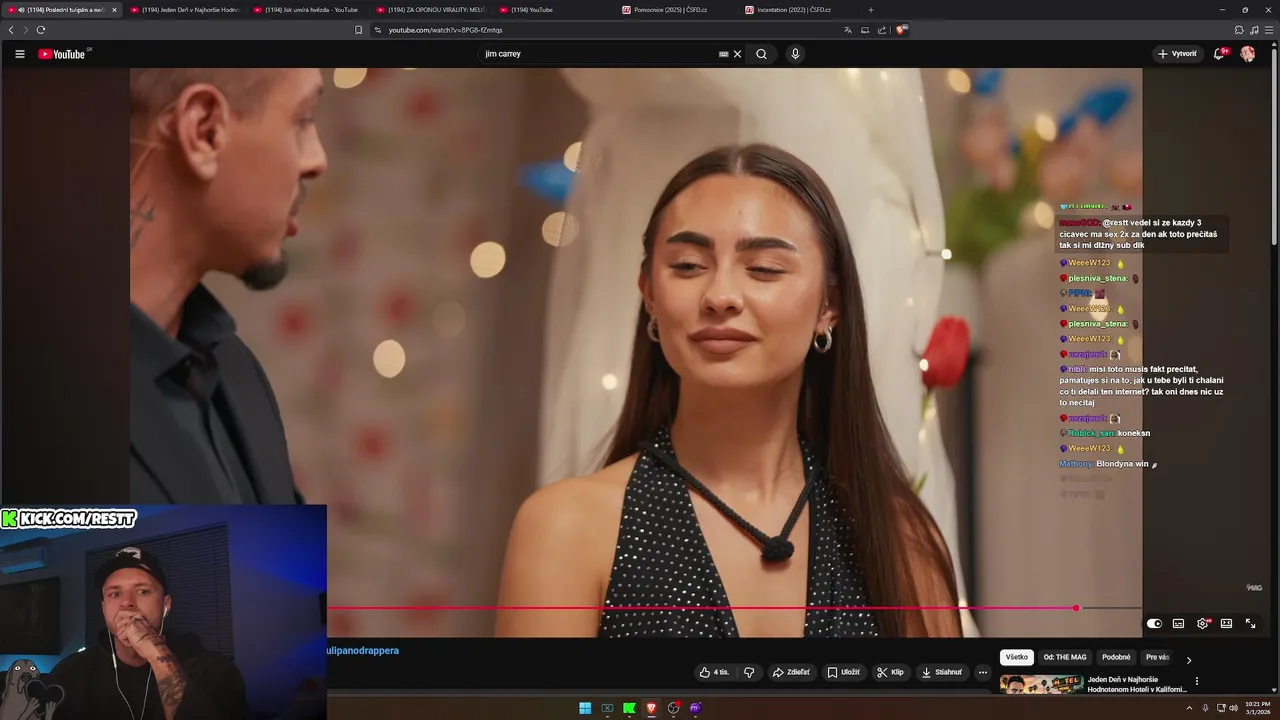Click the browser address bar URL
1280x720 pixels.
(x=445, y=30)
